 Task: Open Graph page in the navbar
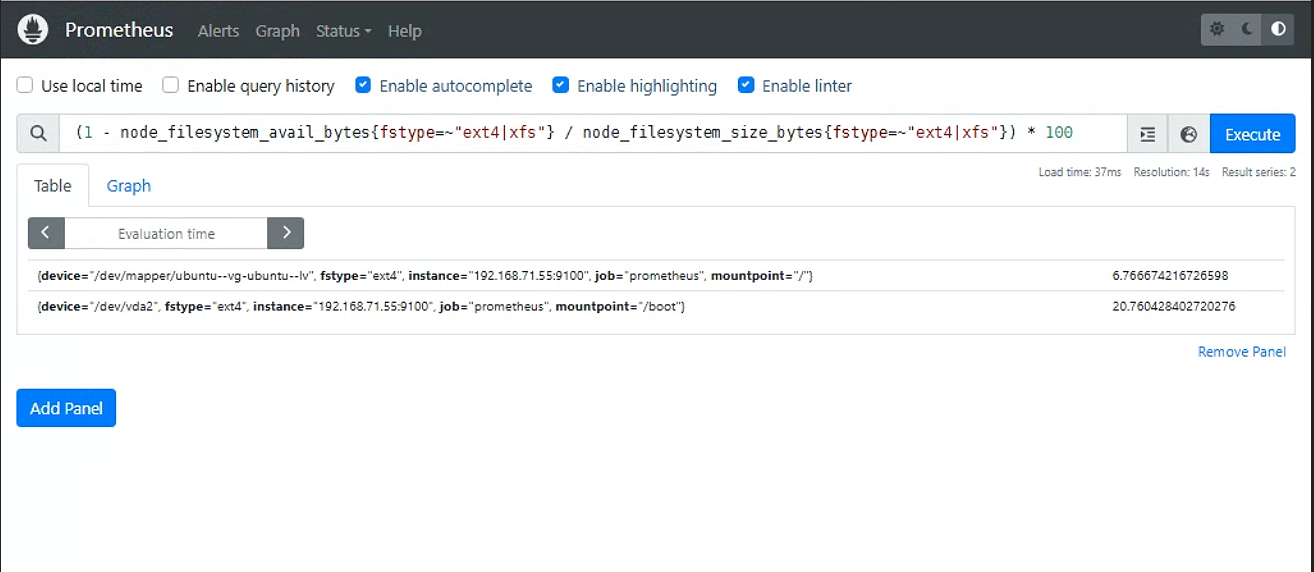277,31
